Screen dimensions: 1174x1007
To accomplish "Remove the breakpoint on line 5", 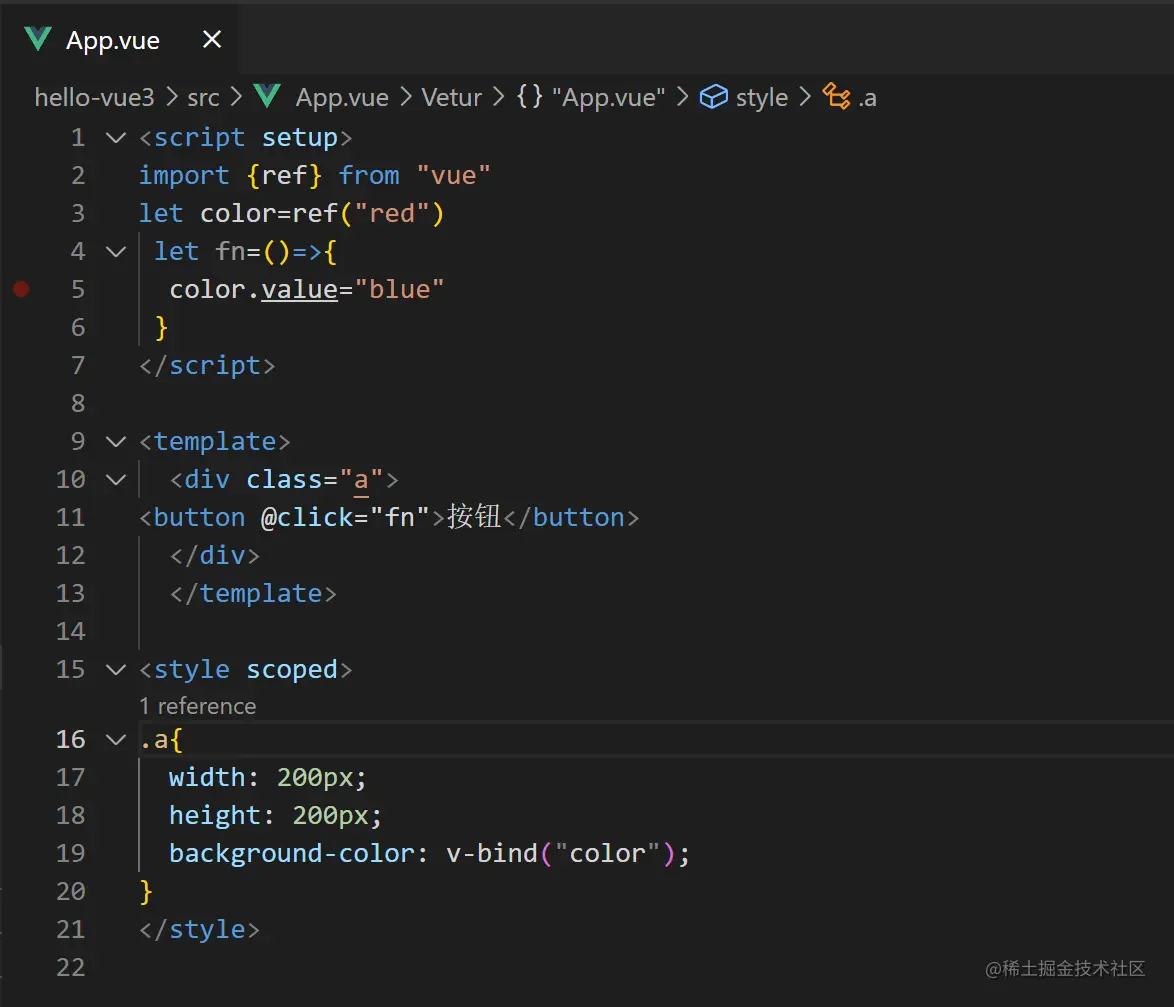I will click(21, 290).
